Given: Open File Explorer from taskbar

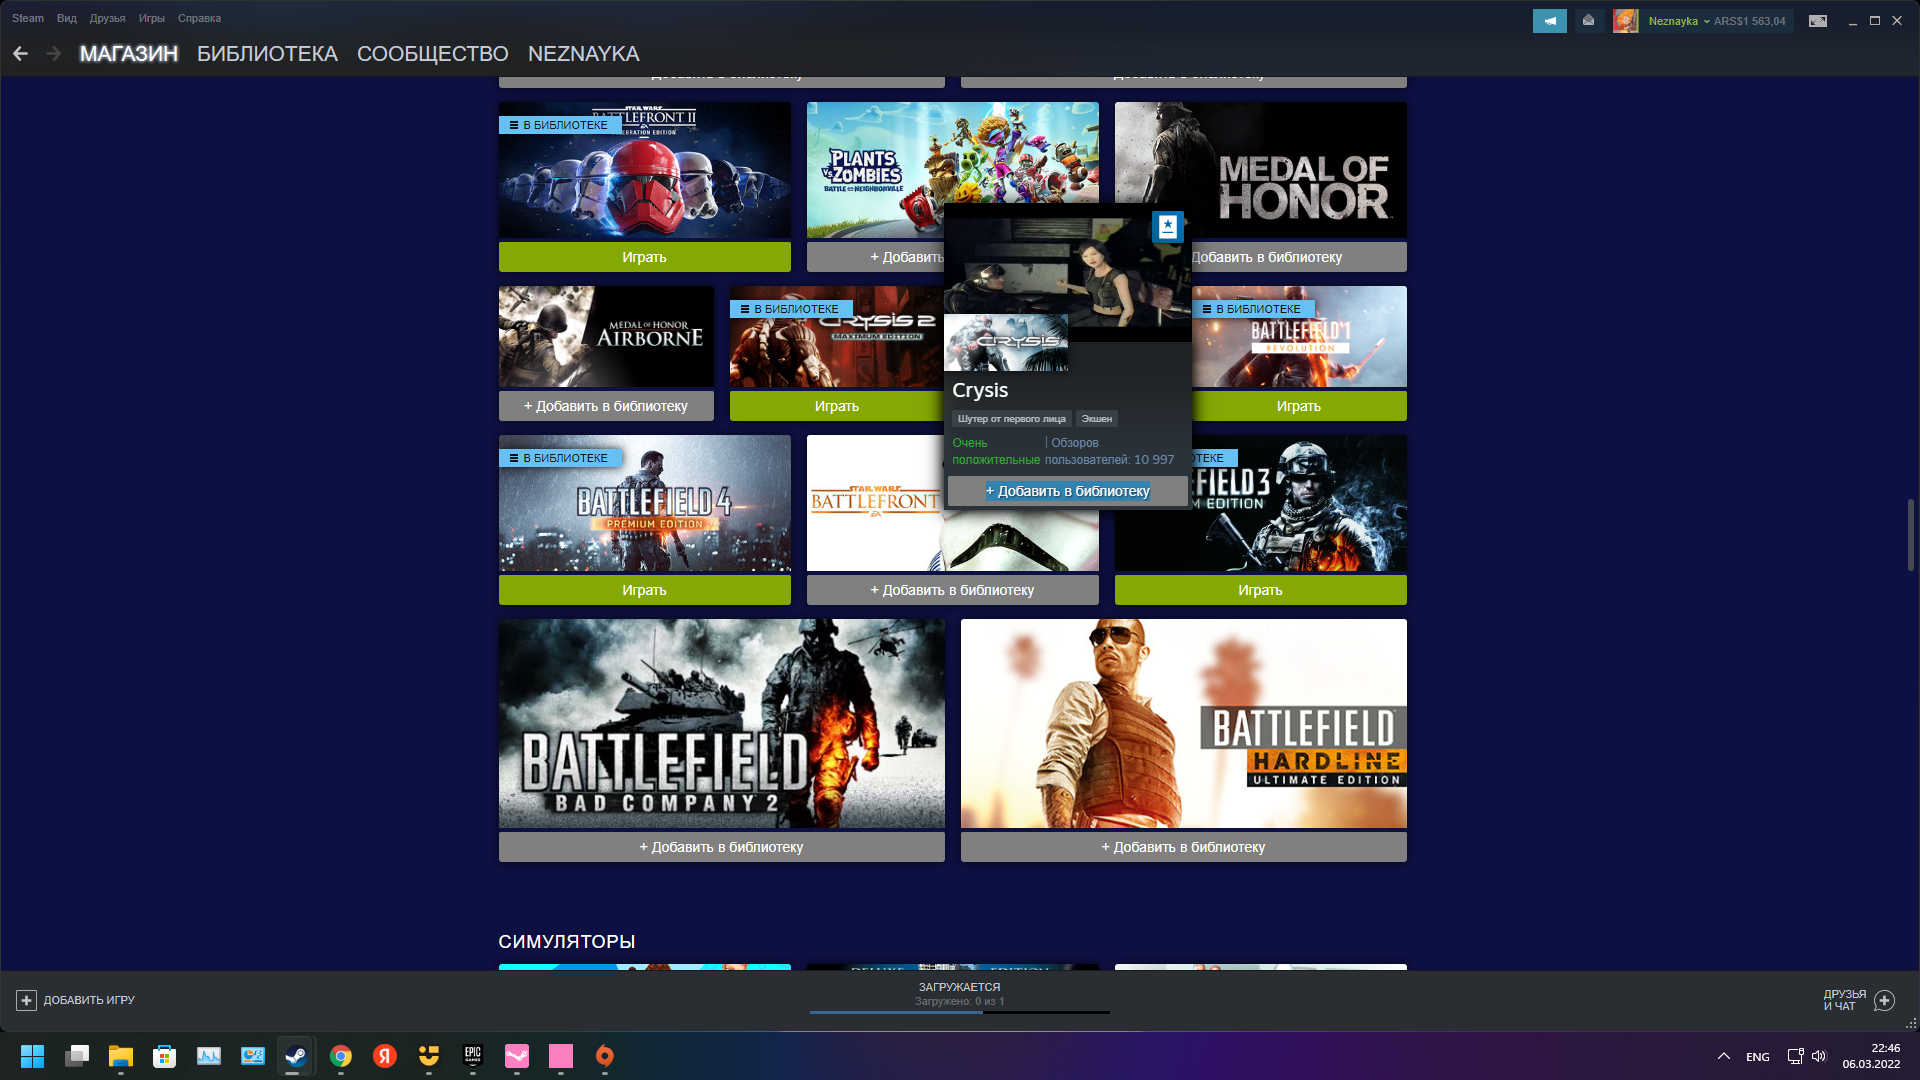Looking at the screenshot, I should coord(121,1056).
